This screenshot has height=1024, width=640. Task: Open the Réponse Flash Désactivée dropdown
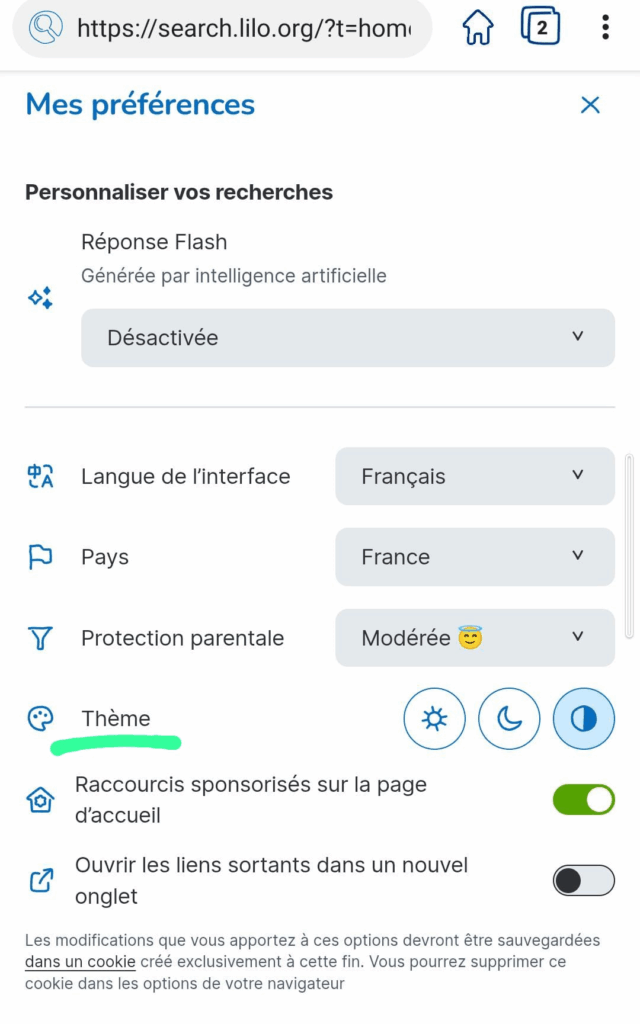coord(347,338)
